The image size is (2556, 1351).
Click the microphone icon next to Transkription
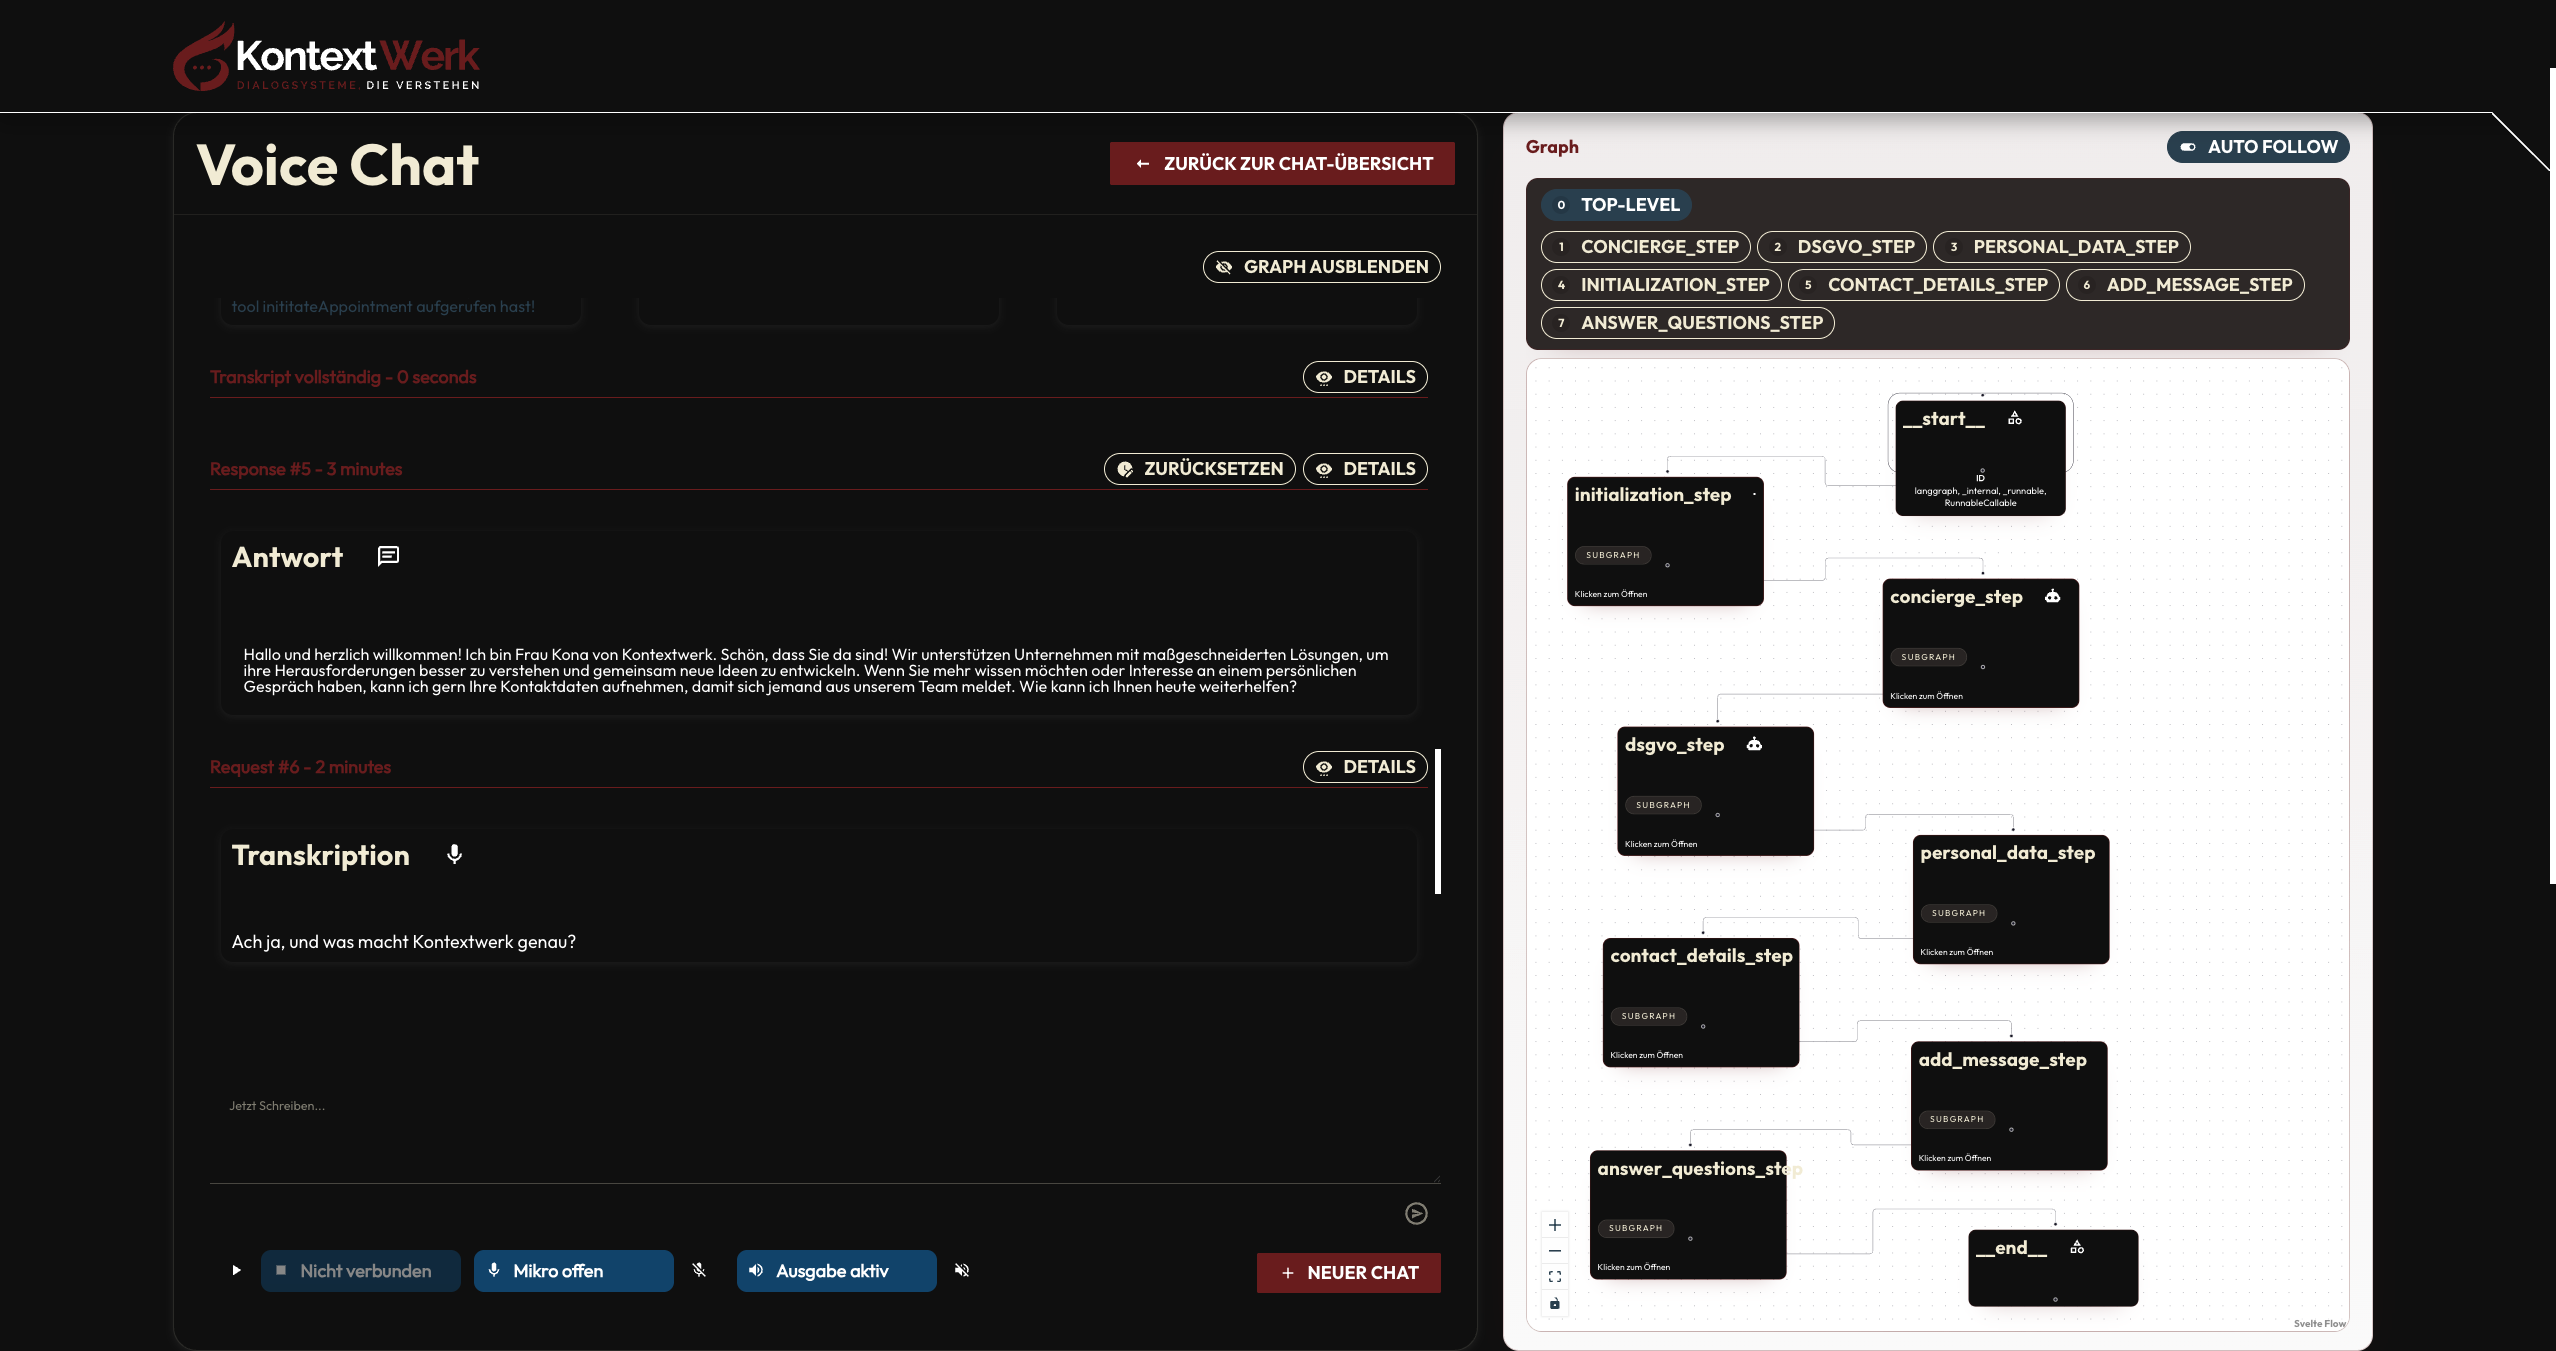coord(456,854)
